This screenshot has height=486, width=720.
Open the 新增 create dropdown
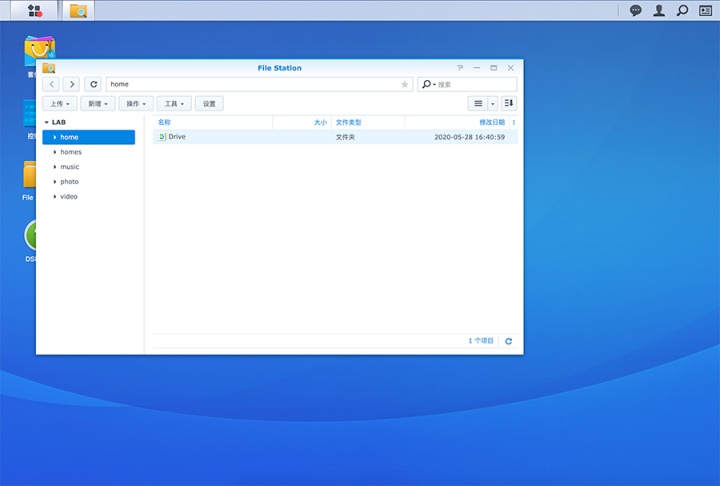click(x=98, y=104)
